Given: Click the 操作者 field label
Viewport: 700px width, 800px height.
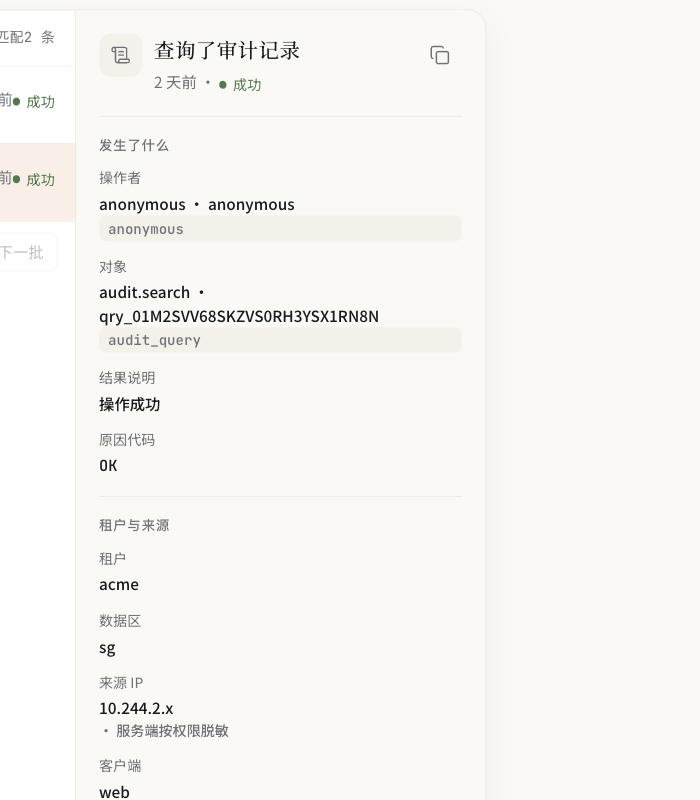Looking at the screenshot, I should click(120, 178).
